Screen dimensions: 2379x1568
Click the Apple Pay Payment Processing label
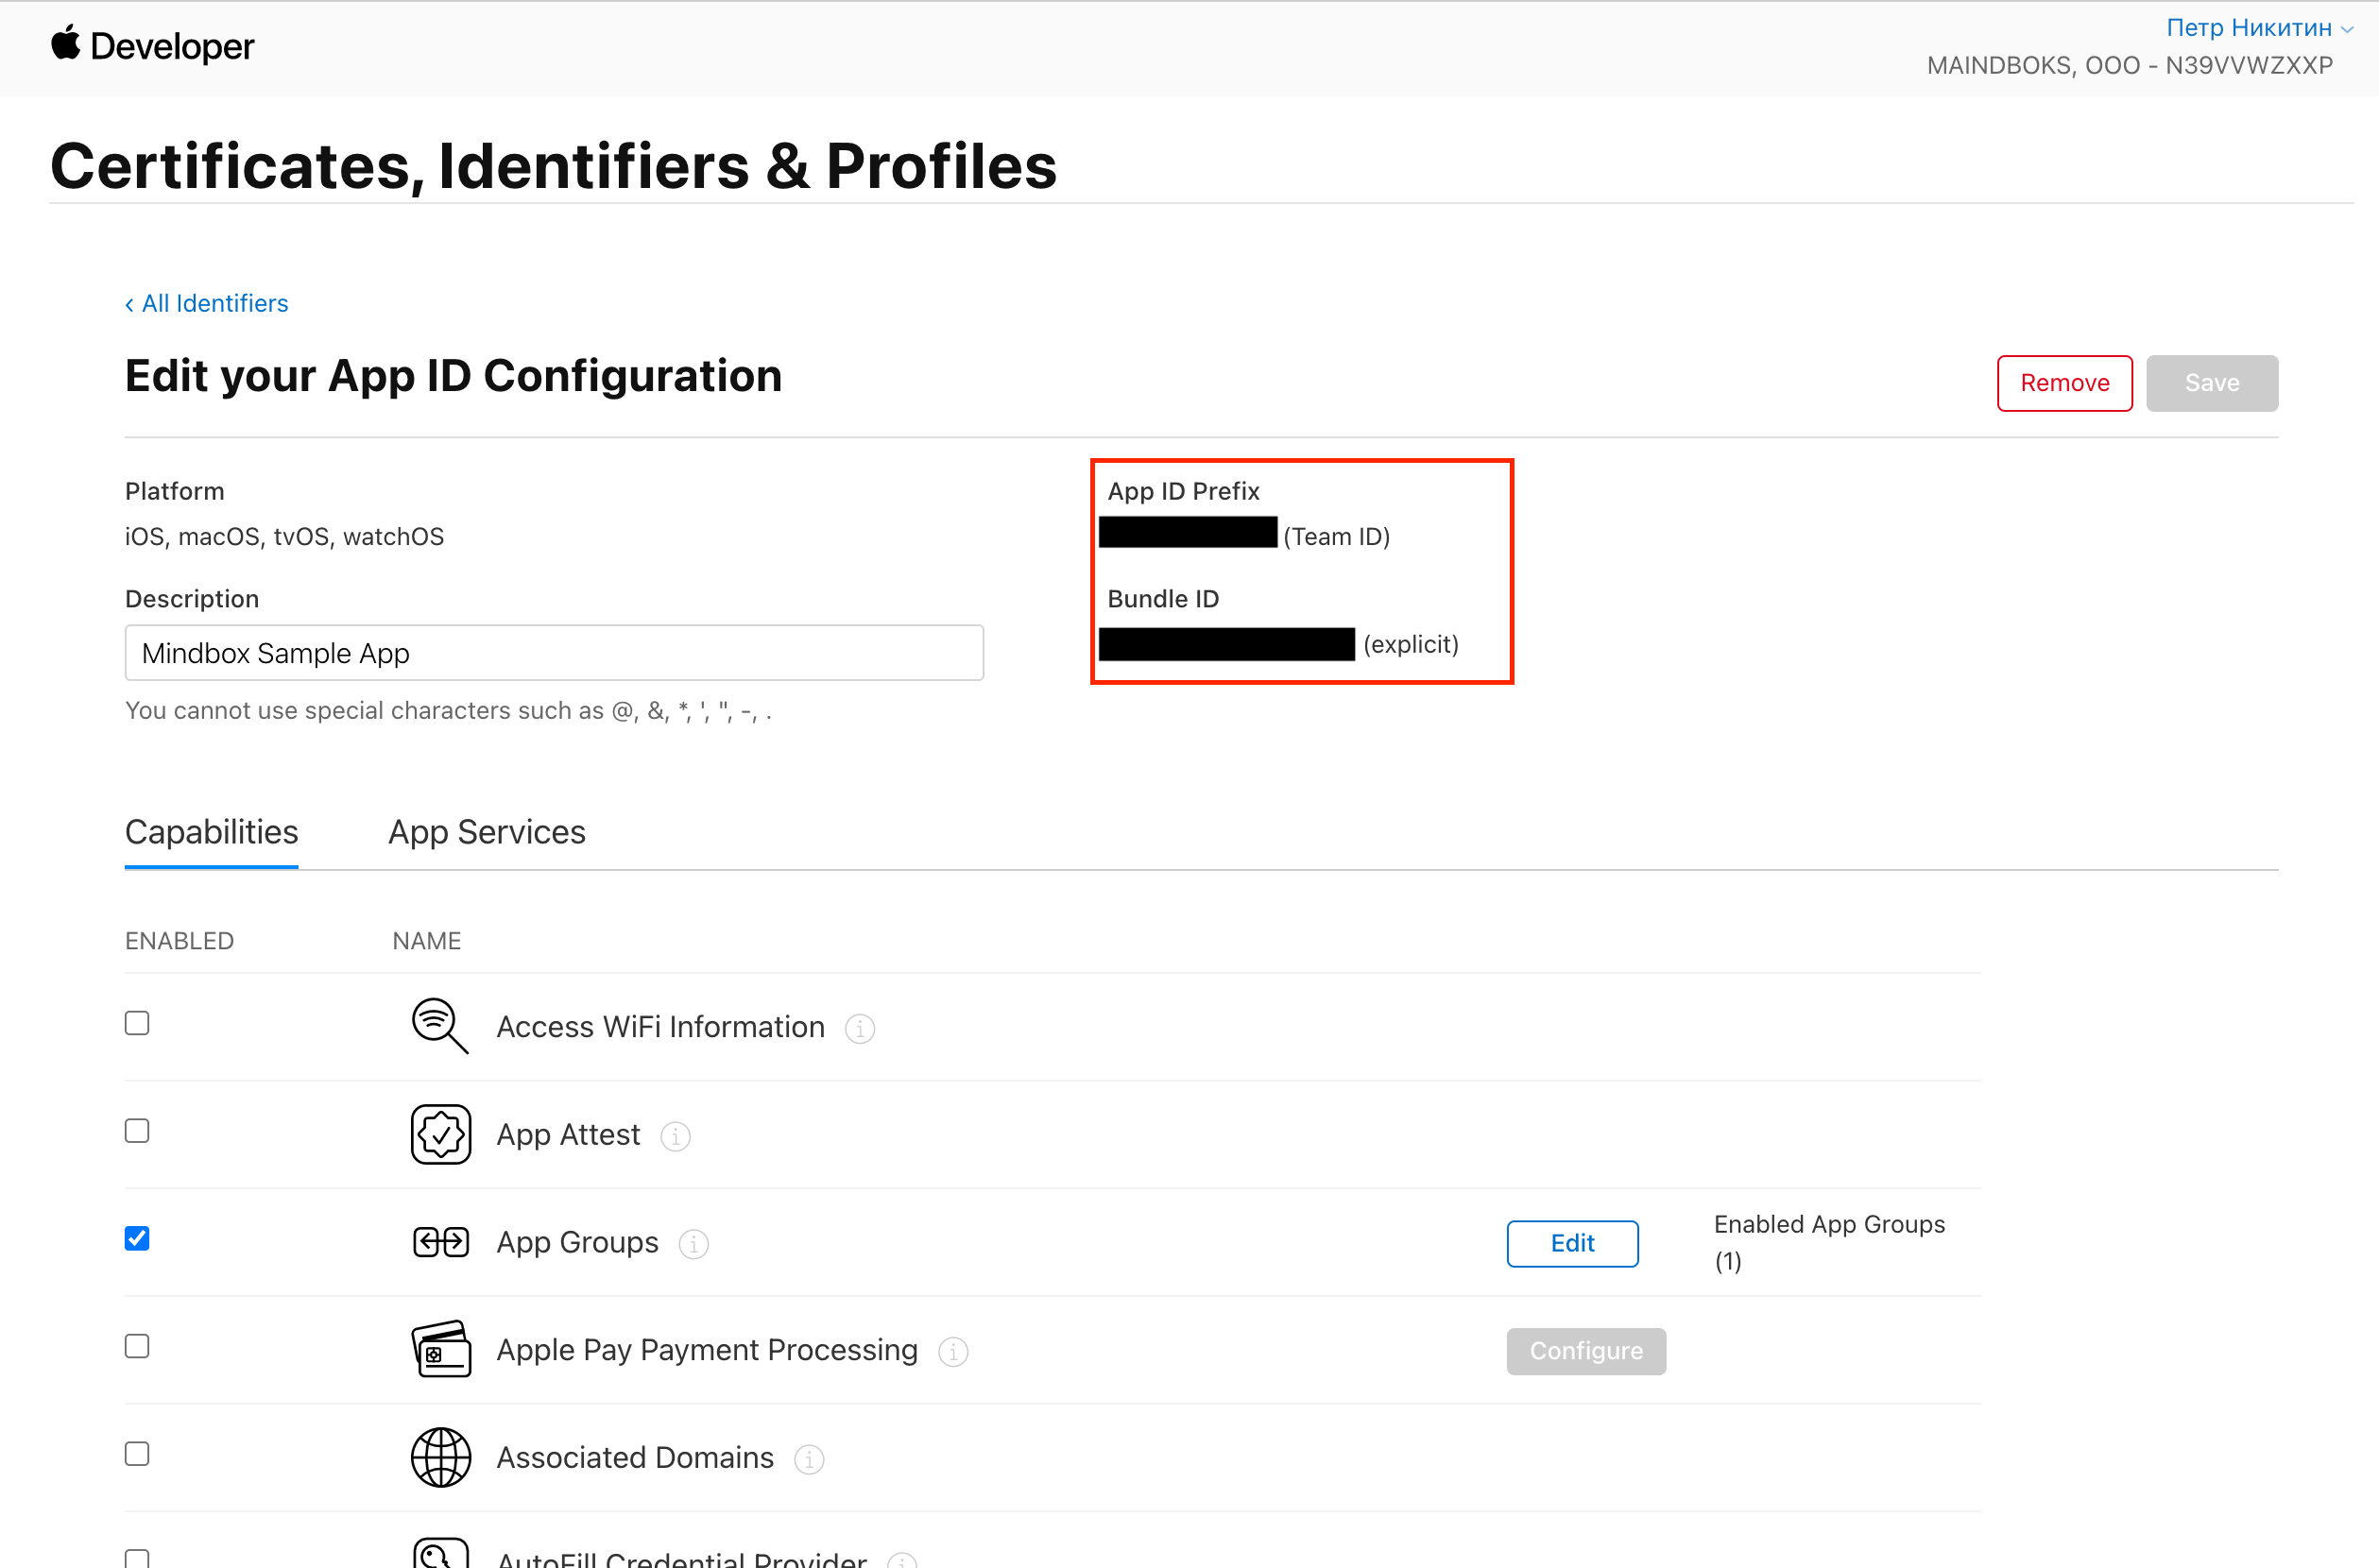[706, 1350]
